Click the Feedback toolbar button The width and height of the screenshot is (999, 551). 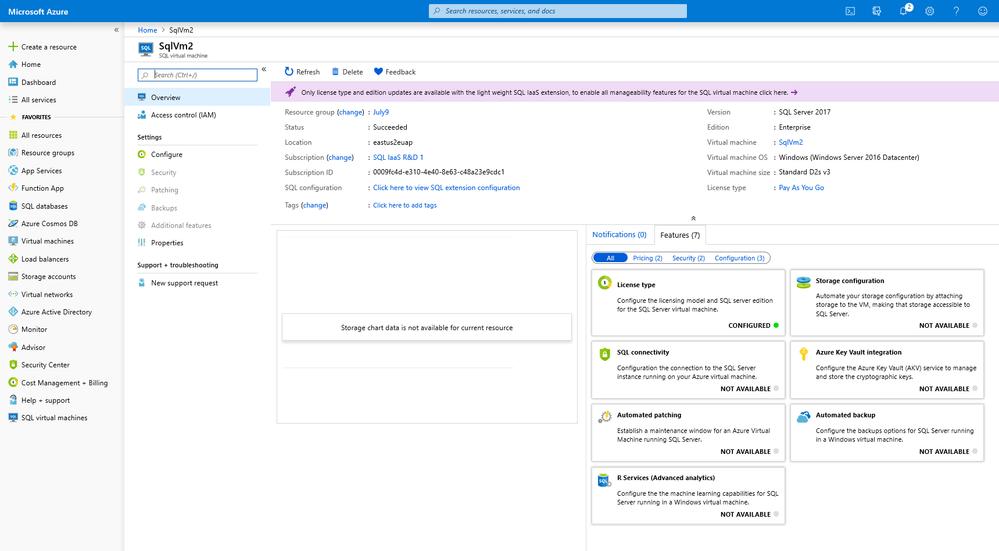tap(395, 72)
